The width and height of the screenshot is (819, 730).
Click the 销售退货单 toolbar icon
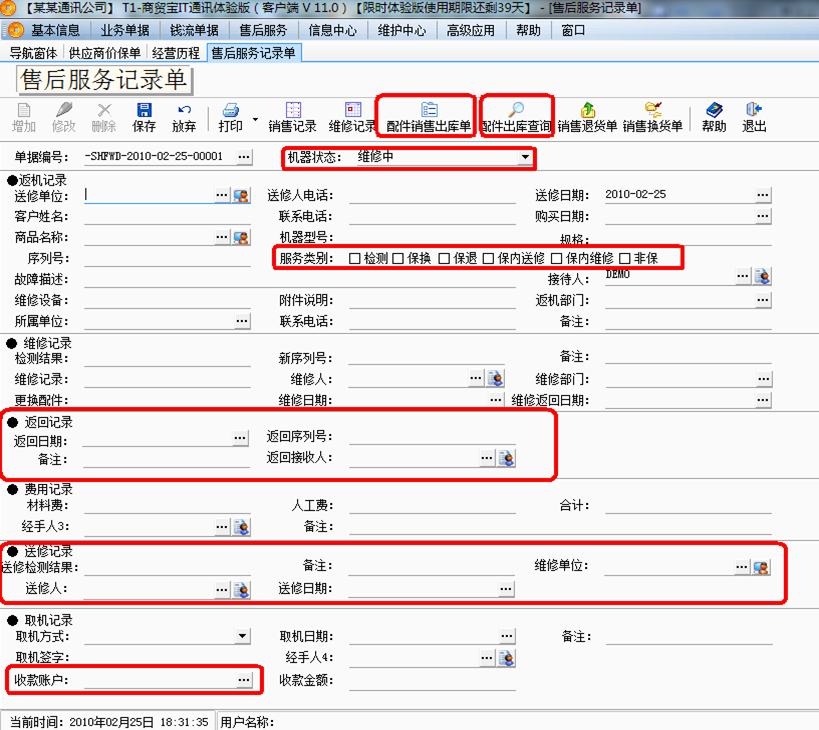coord(587,110)
